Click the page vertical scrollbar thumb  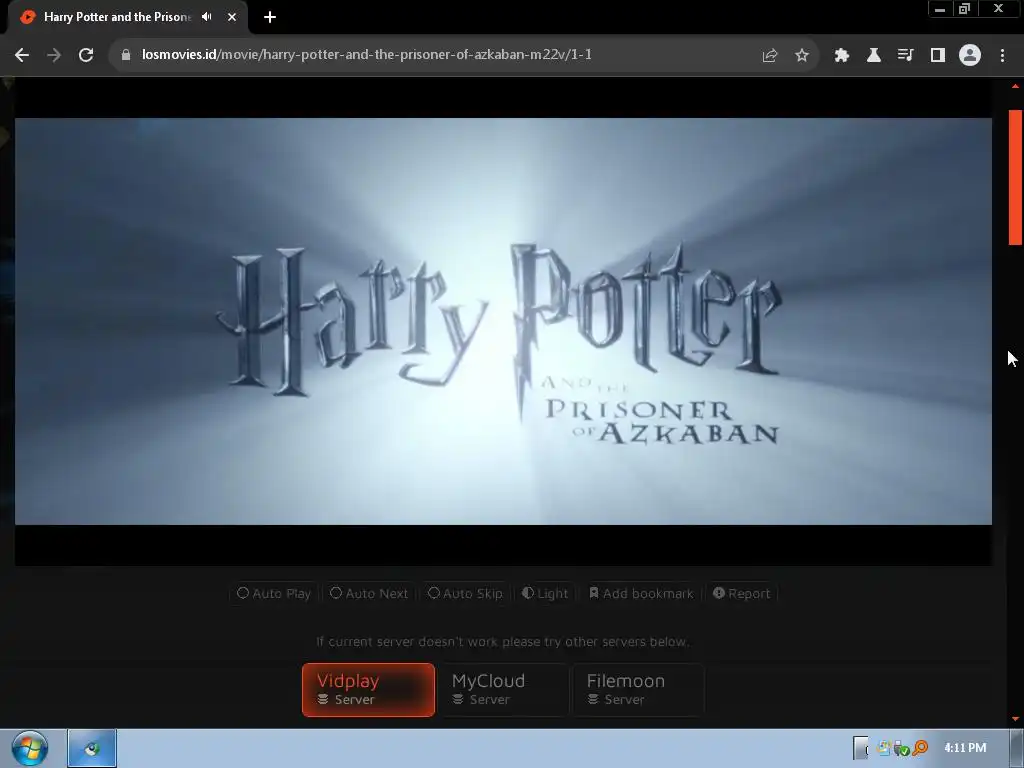[x=1015, y=178]
